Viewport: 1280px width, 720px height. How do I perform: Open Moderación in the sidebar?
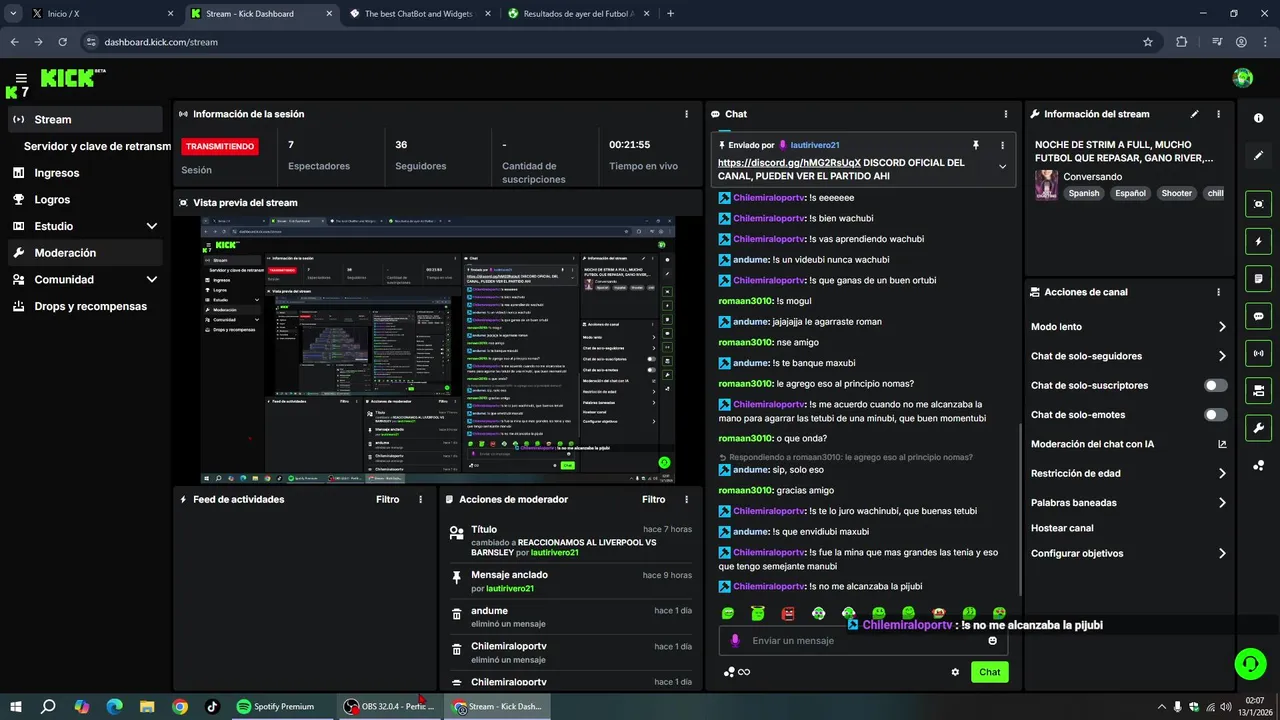coord(85,253)
